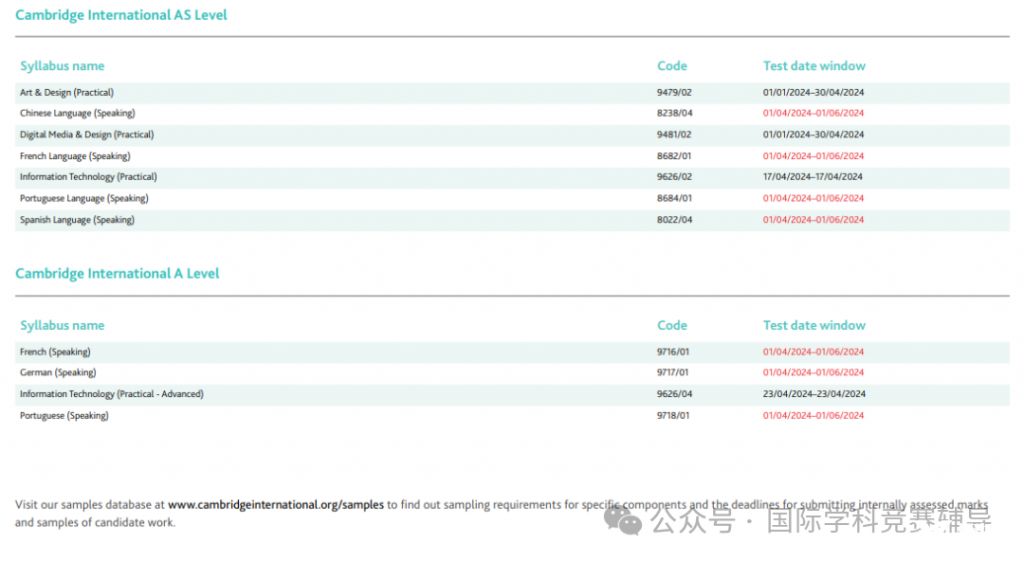
Task: Select Information Technology (Practical - Advanced) row name
Action: [112, 394]
